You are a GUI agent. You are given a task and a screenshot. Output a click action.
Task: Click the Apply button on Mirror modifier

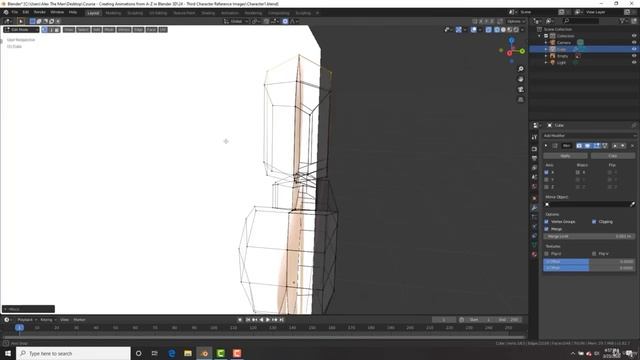click(565, 156)
